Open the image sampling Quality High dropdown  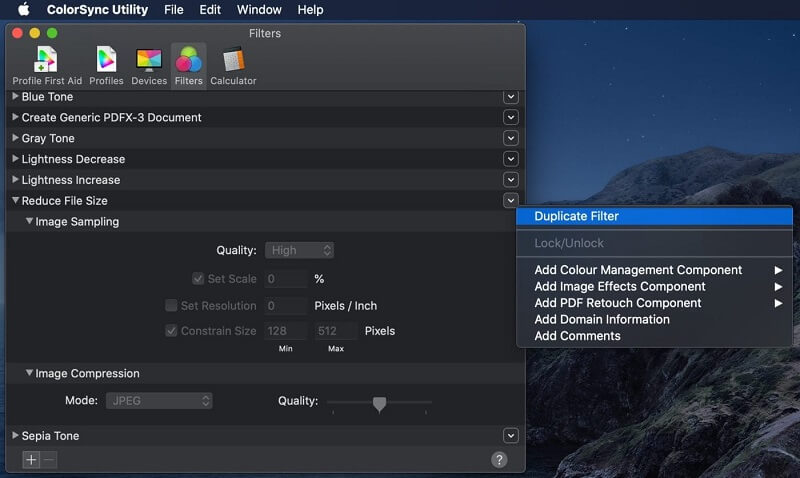click(299, 251)
